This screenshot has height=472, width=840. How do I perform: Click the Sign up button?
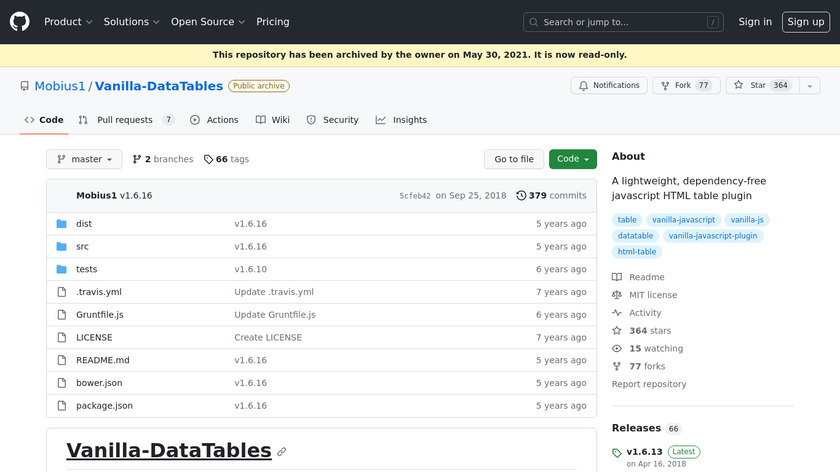[x=806, y=22]
